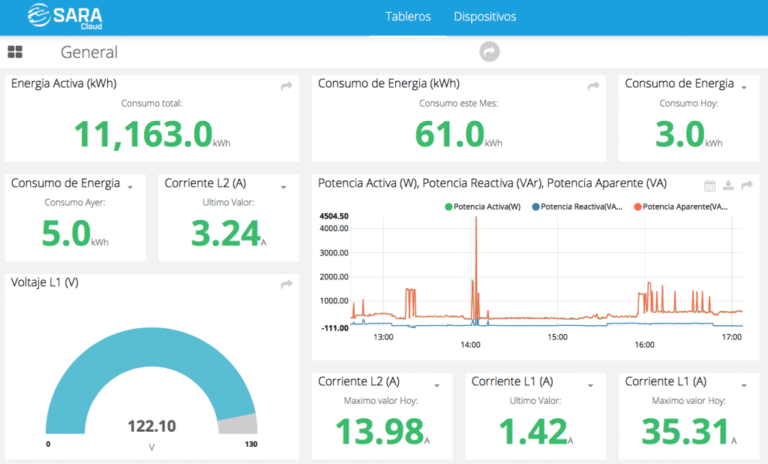
Task: Open dropdown on Corriente L2 Ultimo Valor widget
Action: [x=284, y=186]
